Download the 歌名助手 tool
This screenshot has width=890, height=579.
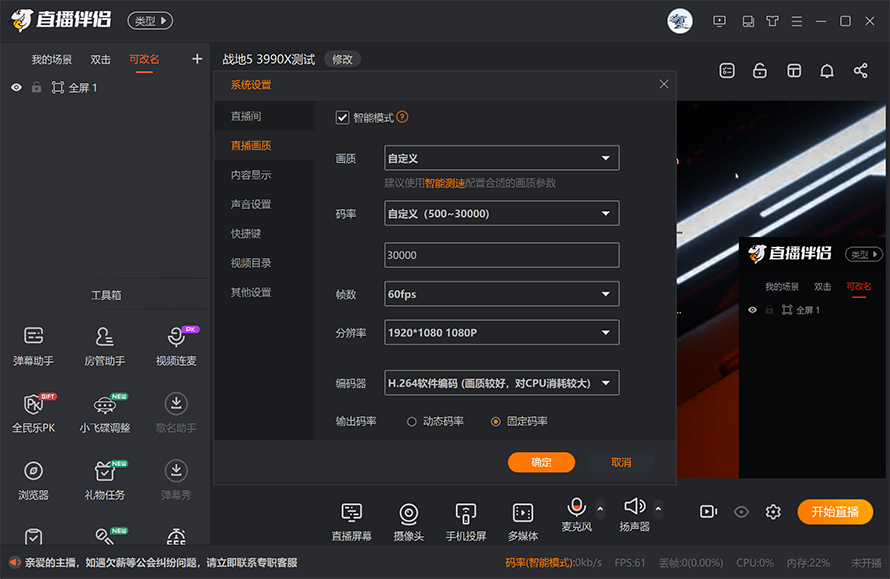(x=176, y=413)
